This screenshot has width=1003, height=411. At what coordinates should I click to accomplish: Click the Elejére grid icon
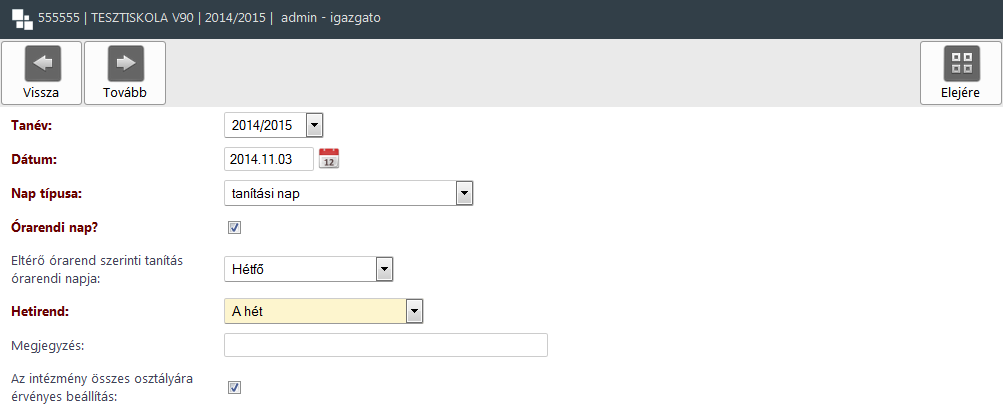[x=961, y=63]
